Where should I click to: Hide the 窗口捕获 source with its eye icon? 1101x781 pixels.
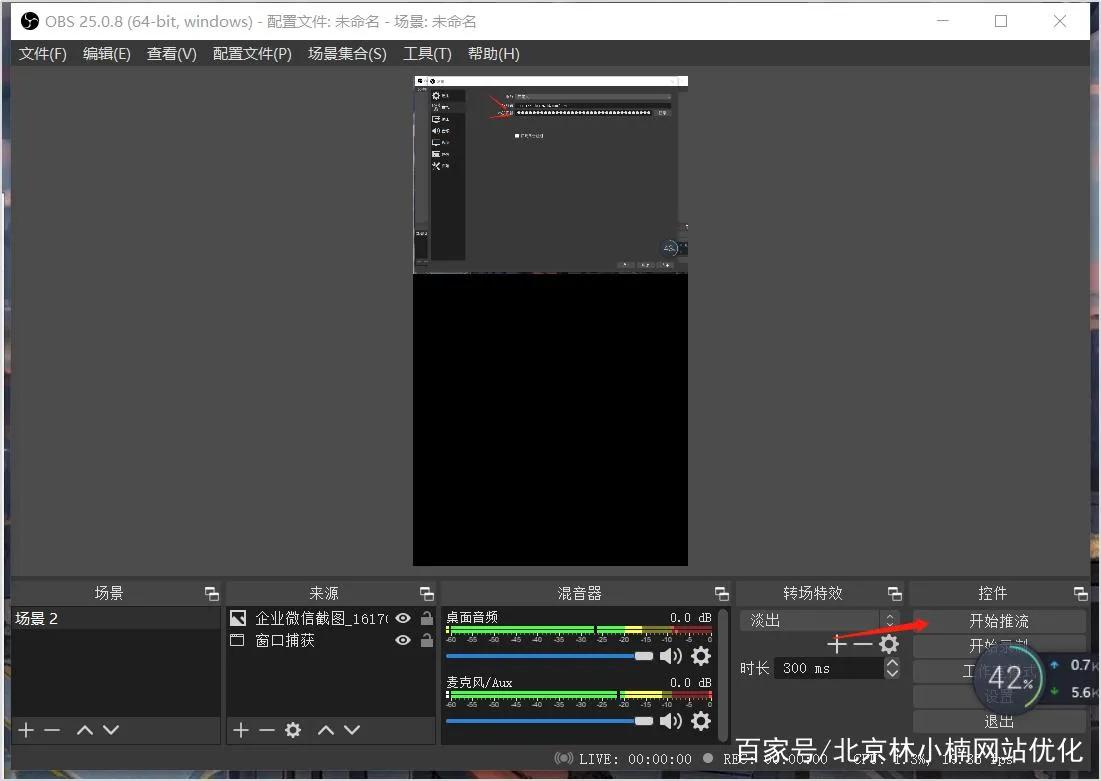click(x=402, y=641)
